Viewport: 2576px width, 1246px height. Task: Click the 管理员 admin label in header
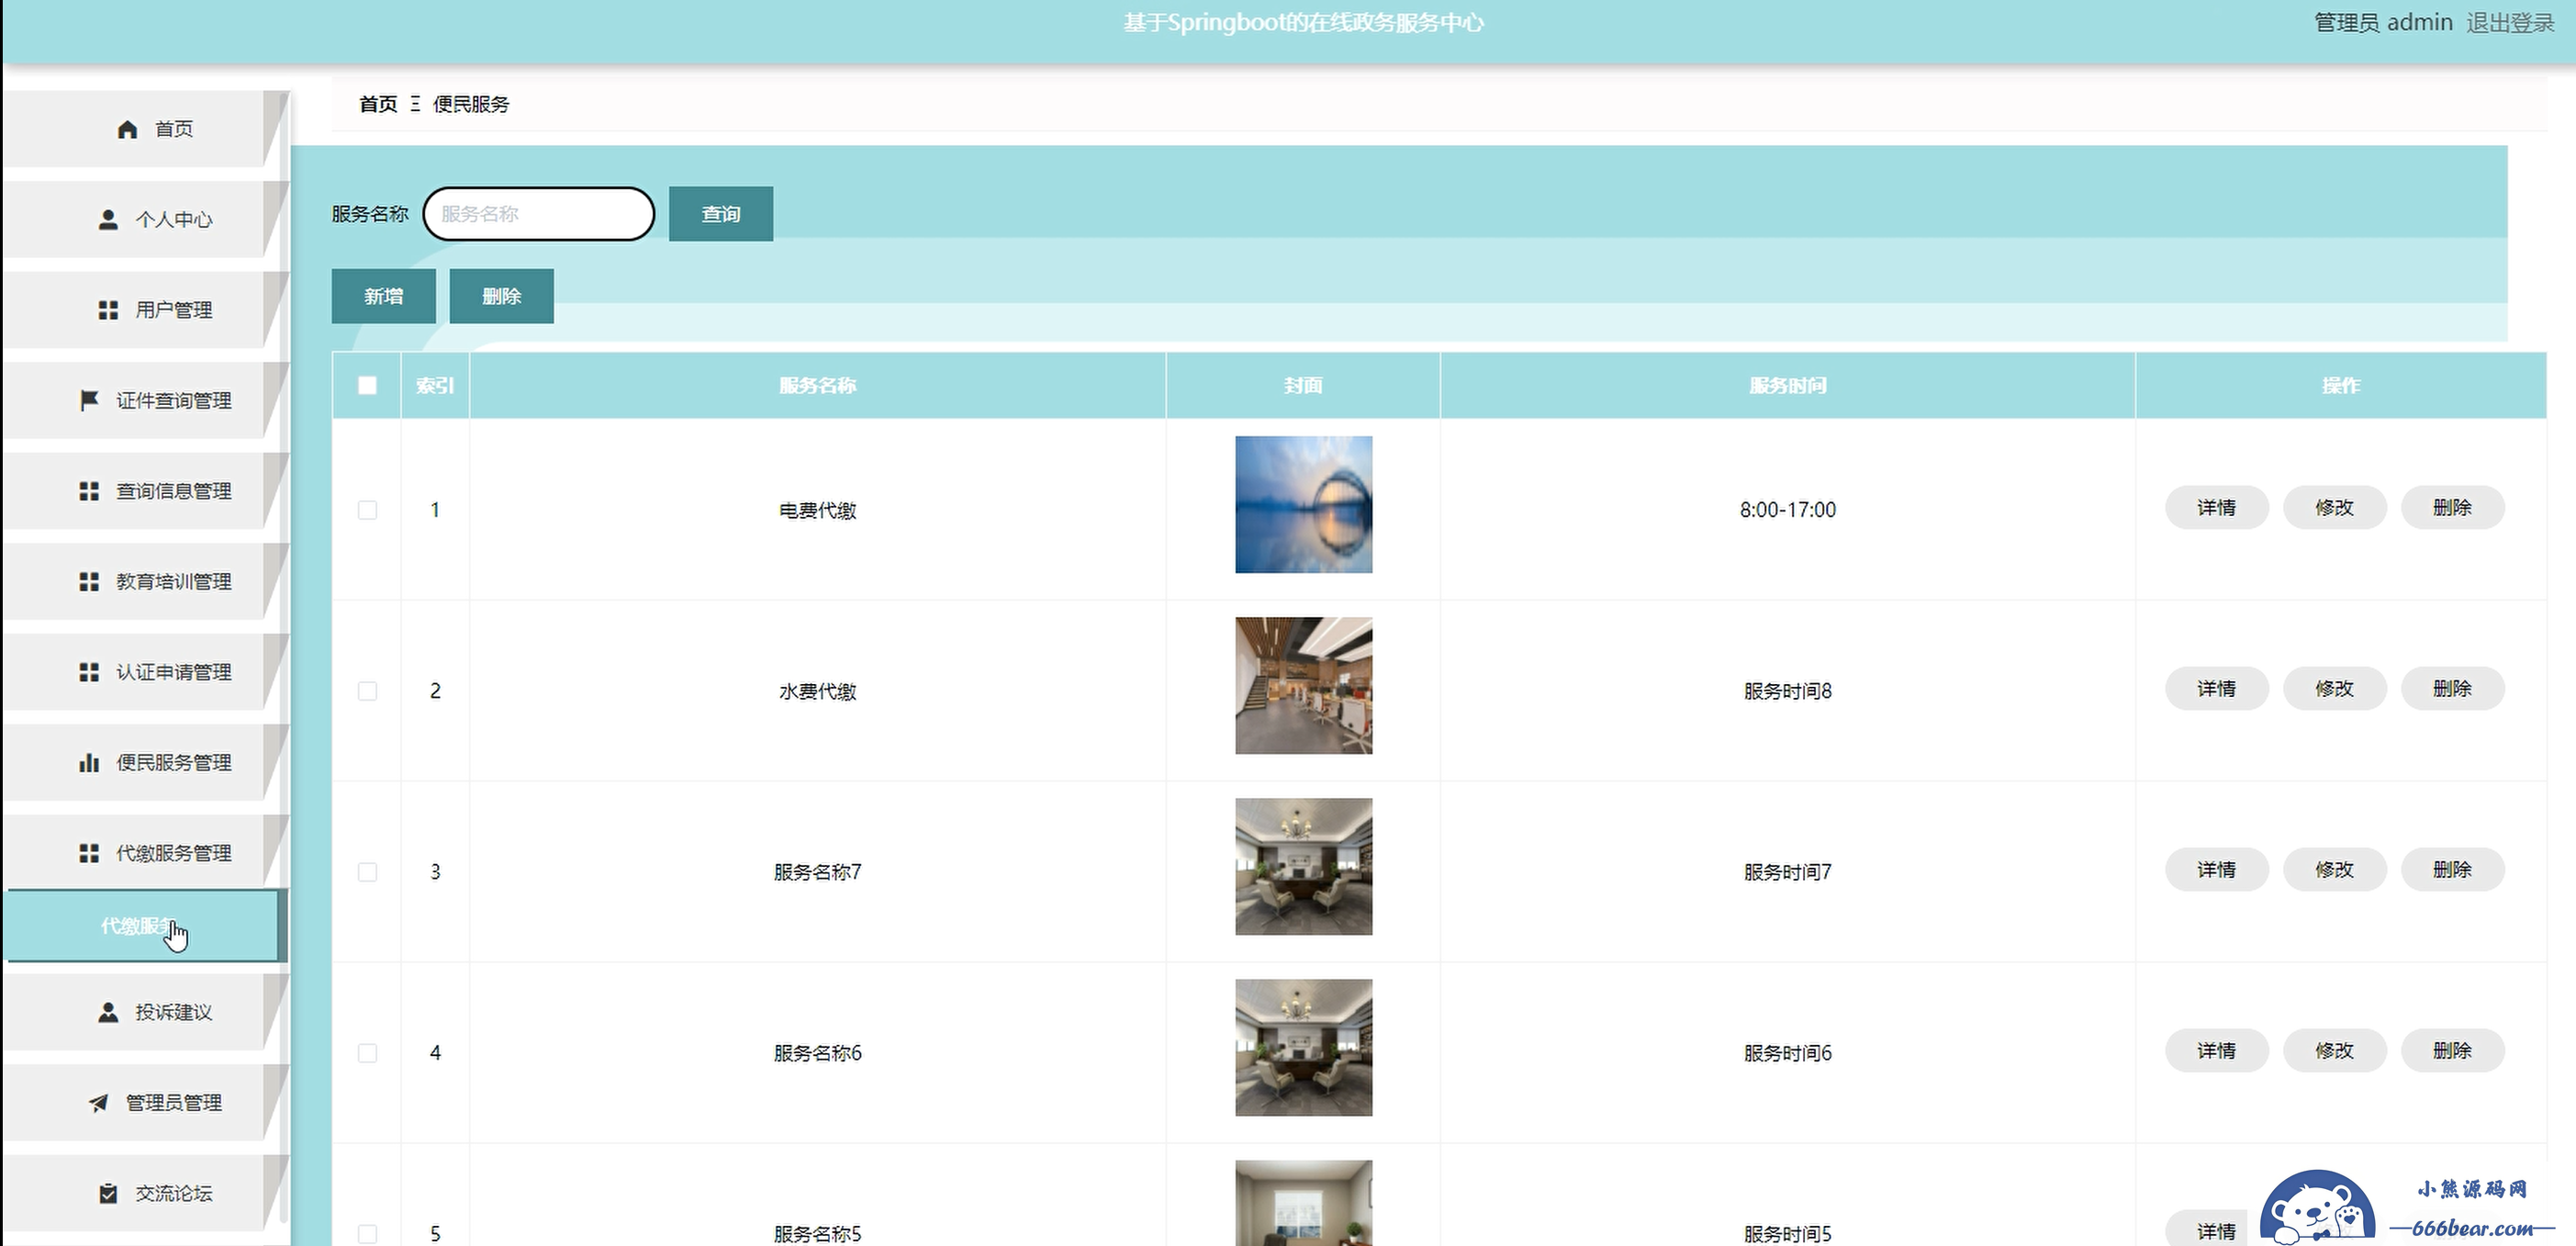point(2383,23)
